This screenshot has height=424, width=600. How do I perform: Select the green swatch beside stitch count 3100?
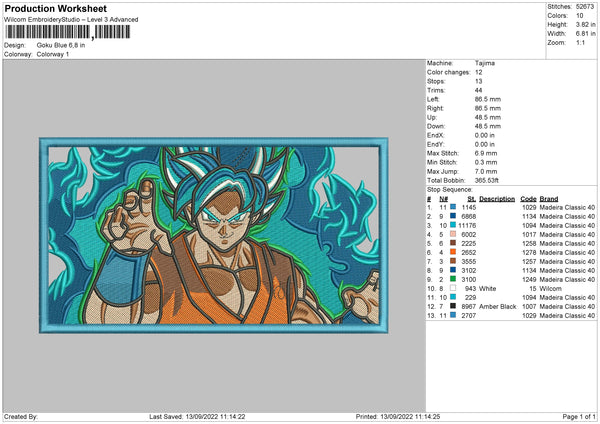453,279
